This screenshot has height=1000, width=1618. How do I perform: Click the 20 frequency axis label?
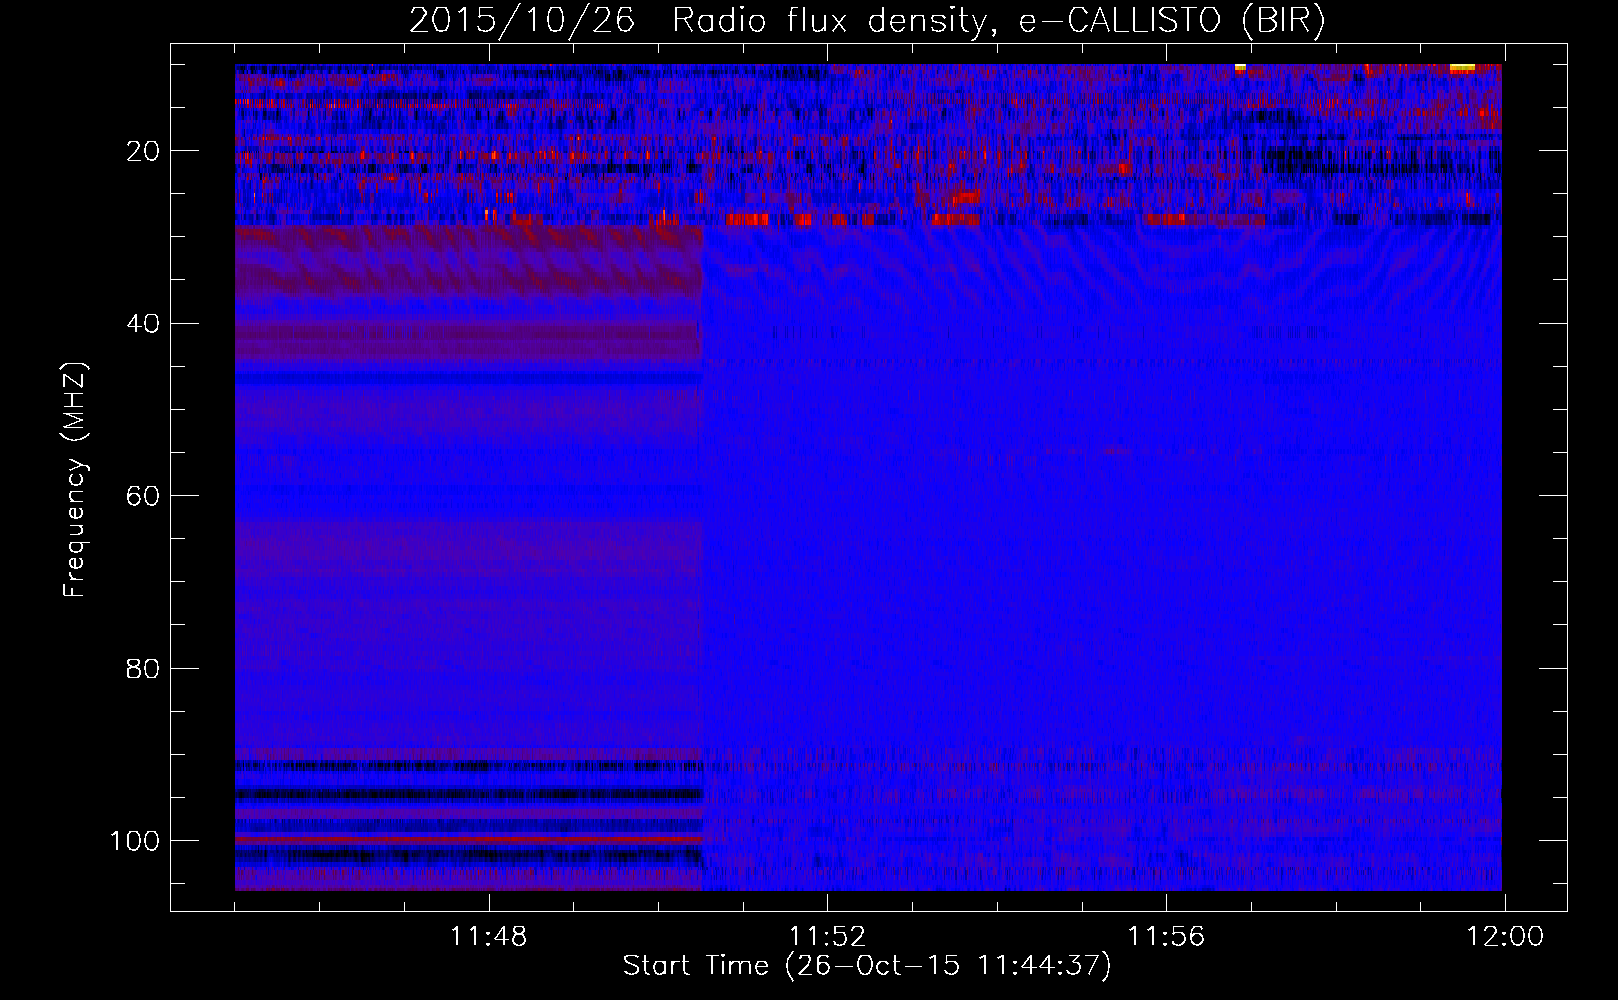click(x=143, y=151)
